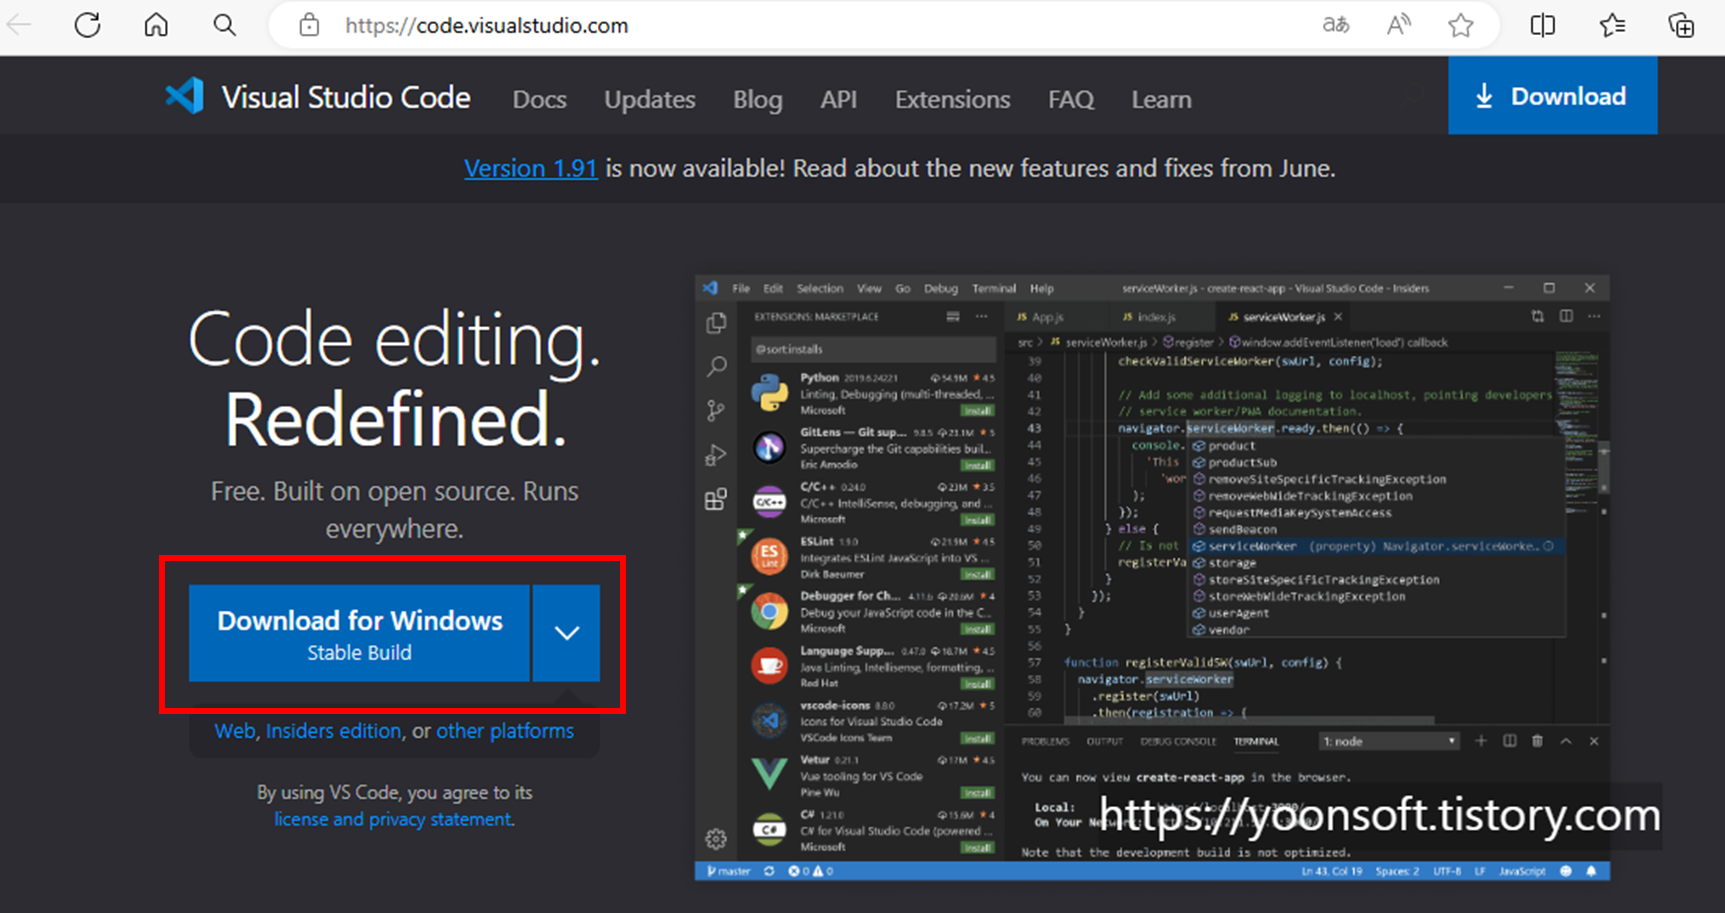Open the FAQ navigation item

[x=1071, y=99]
